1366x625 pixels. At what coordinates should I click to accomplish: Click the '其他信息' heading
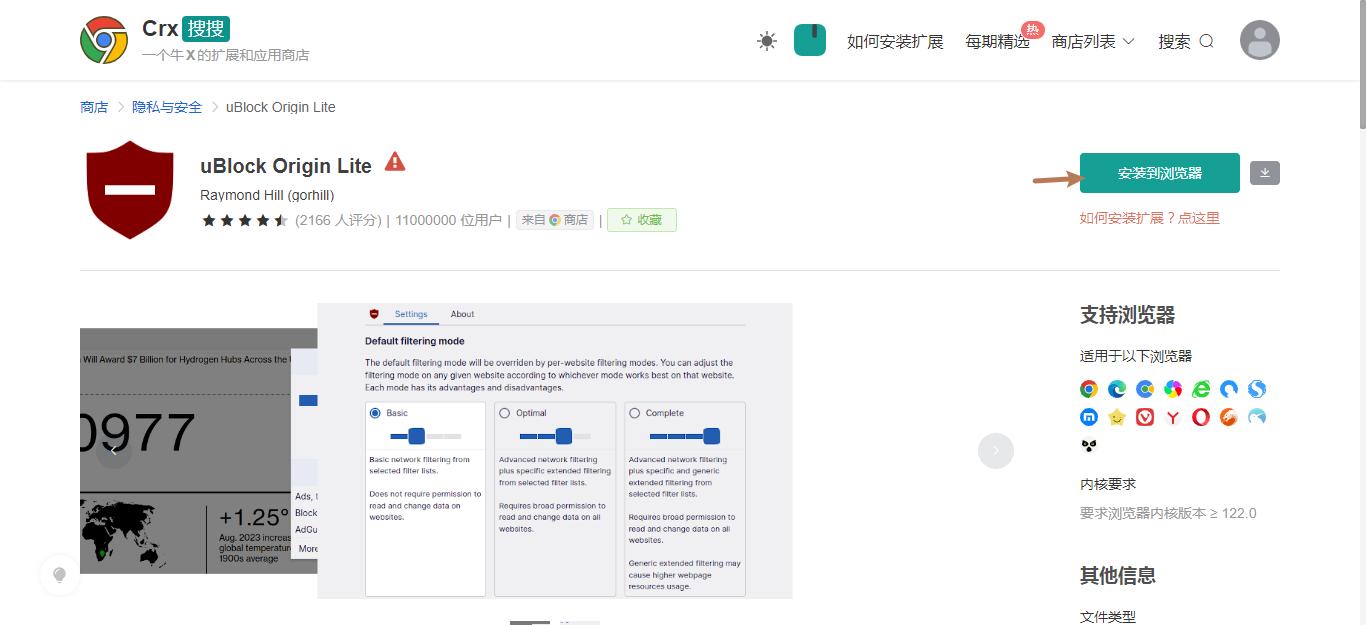point(1118,575)
